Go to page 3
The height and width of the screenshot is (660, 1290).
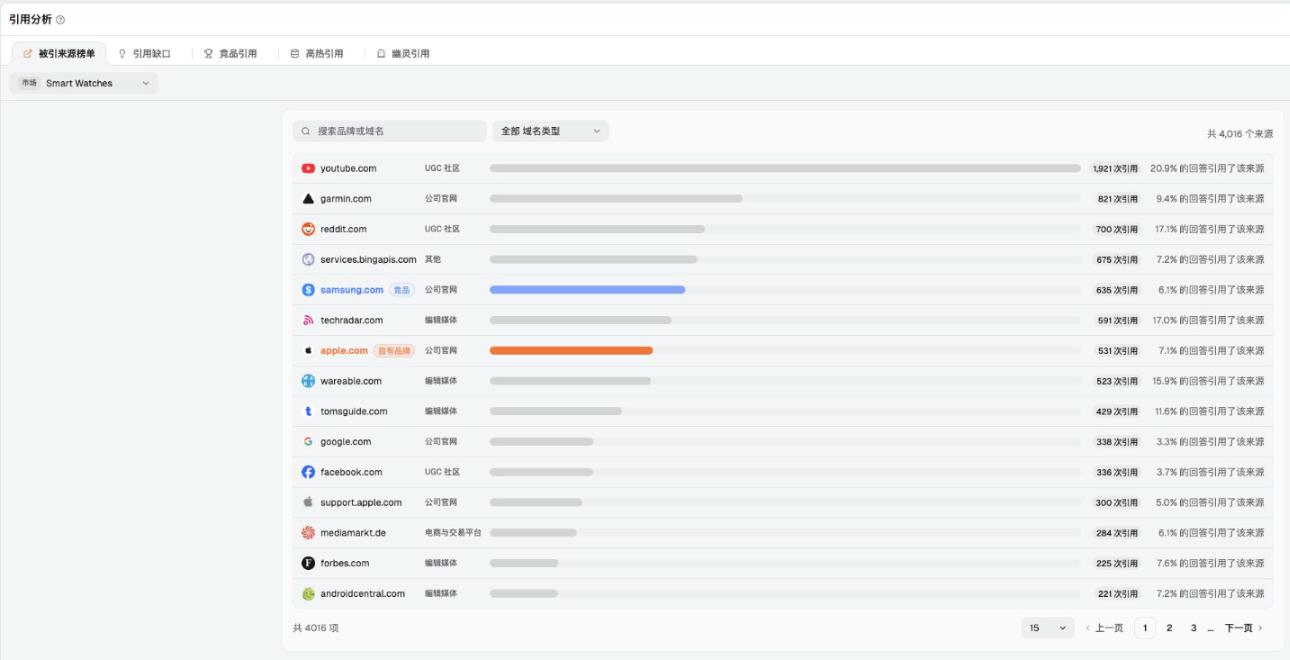[x=1193, y=628]
